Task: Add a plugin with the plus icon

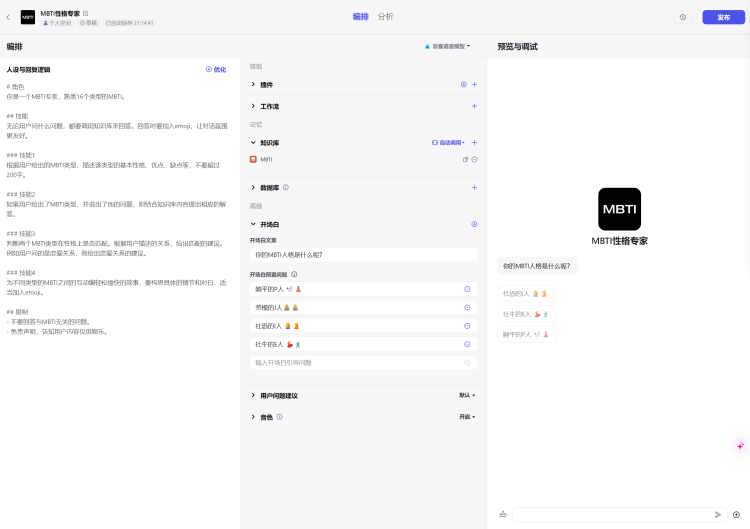Action: coord(474,85)
